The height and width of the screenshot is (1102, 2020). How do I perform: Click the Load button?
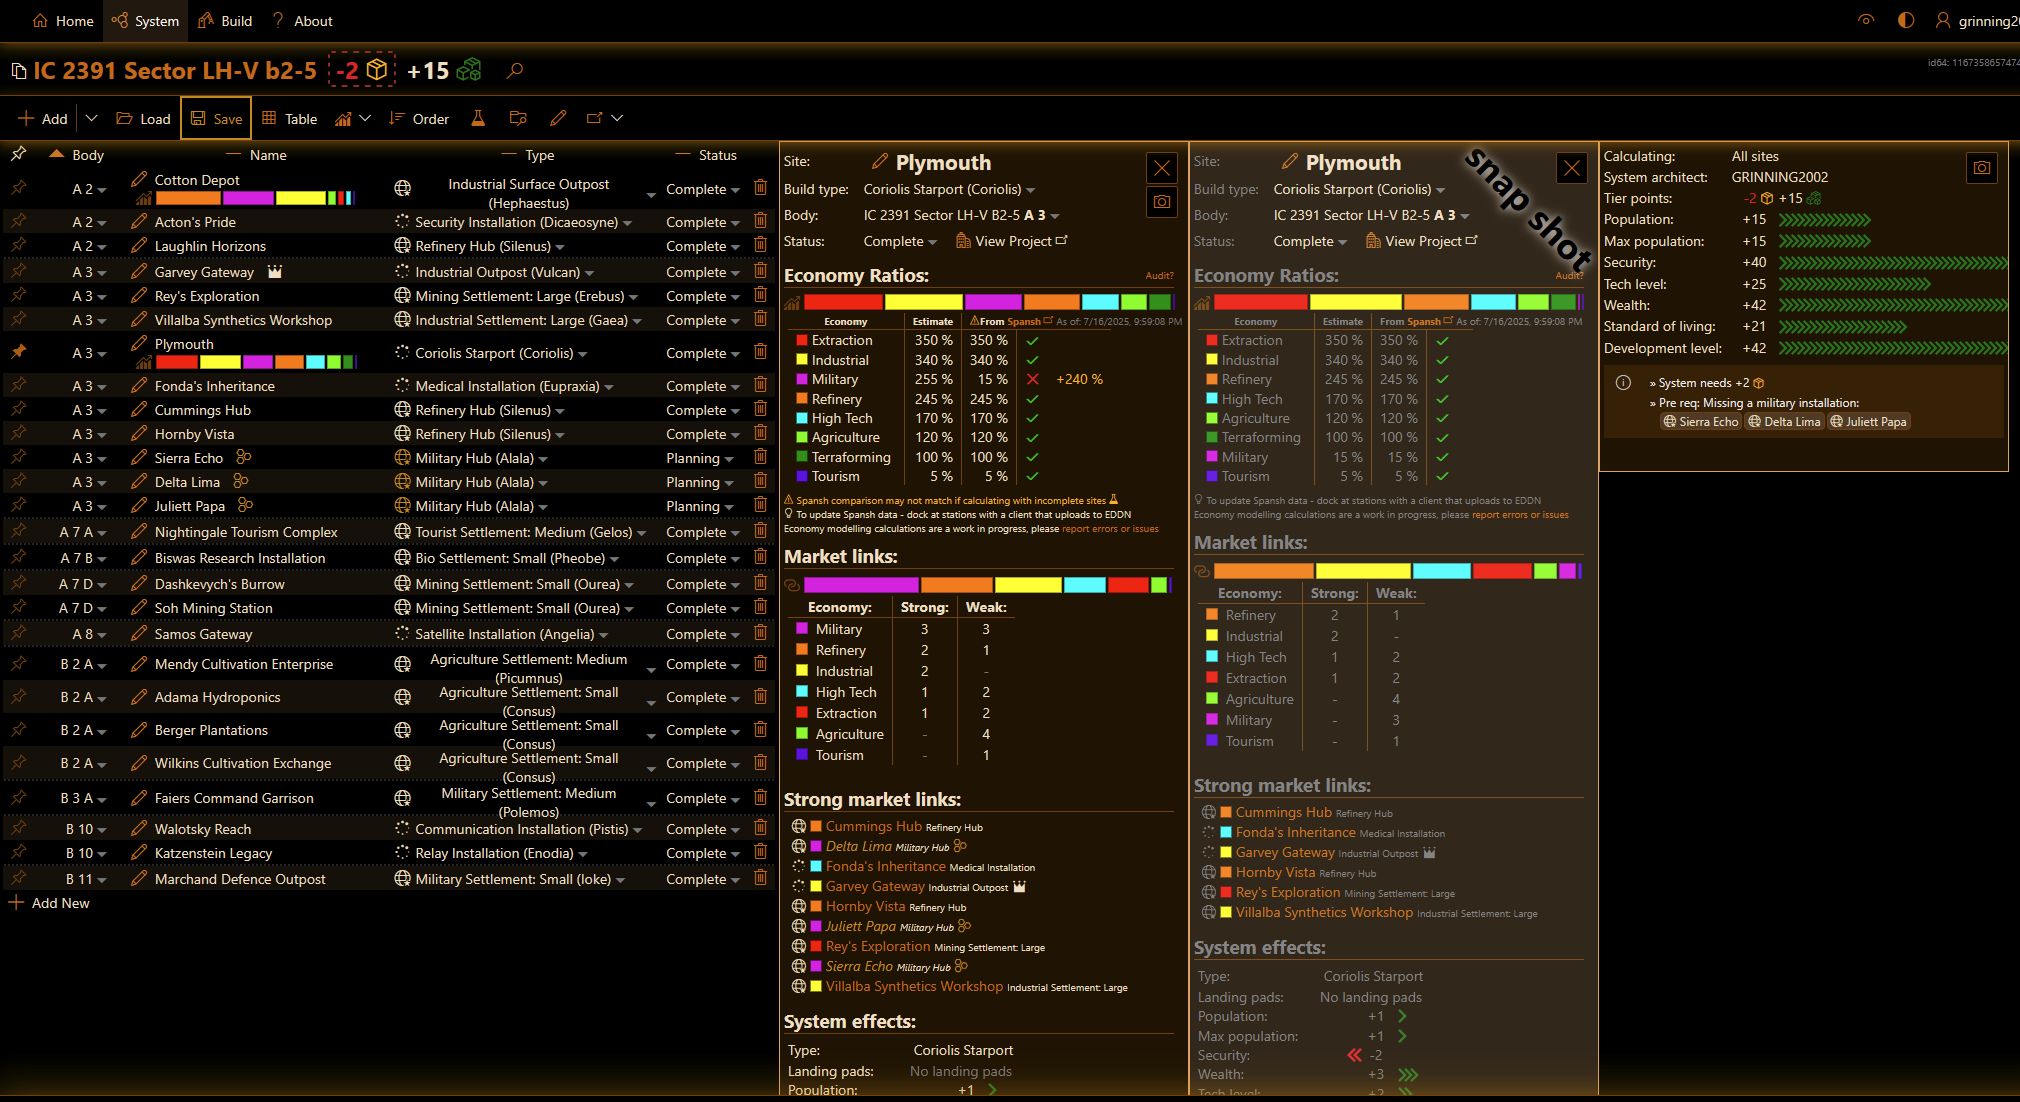[143, 118]
